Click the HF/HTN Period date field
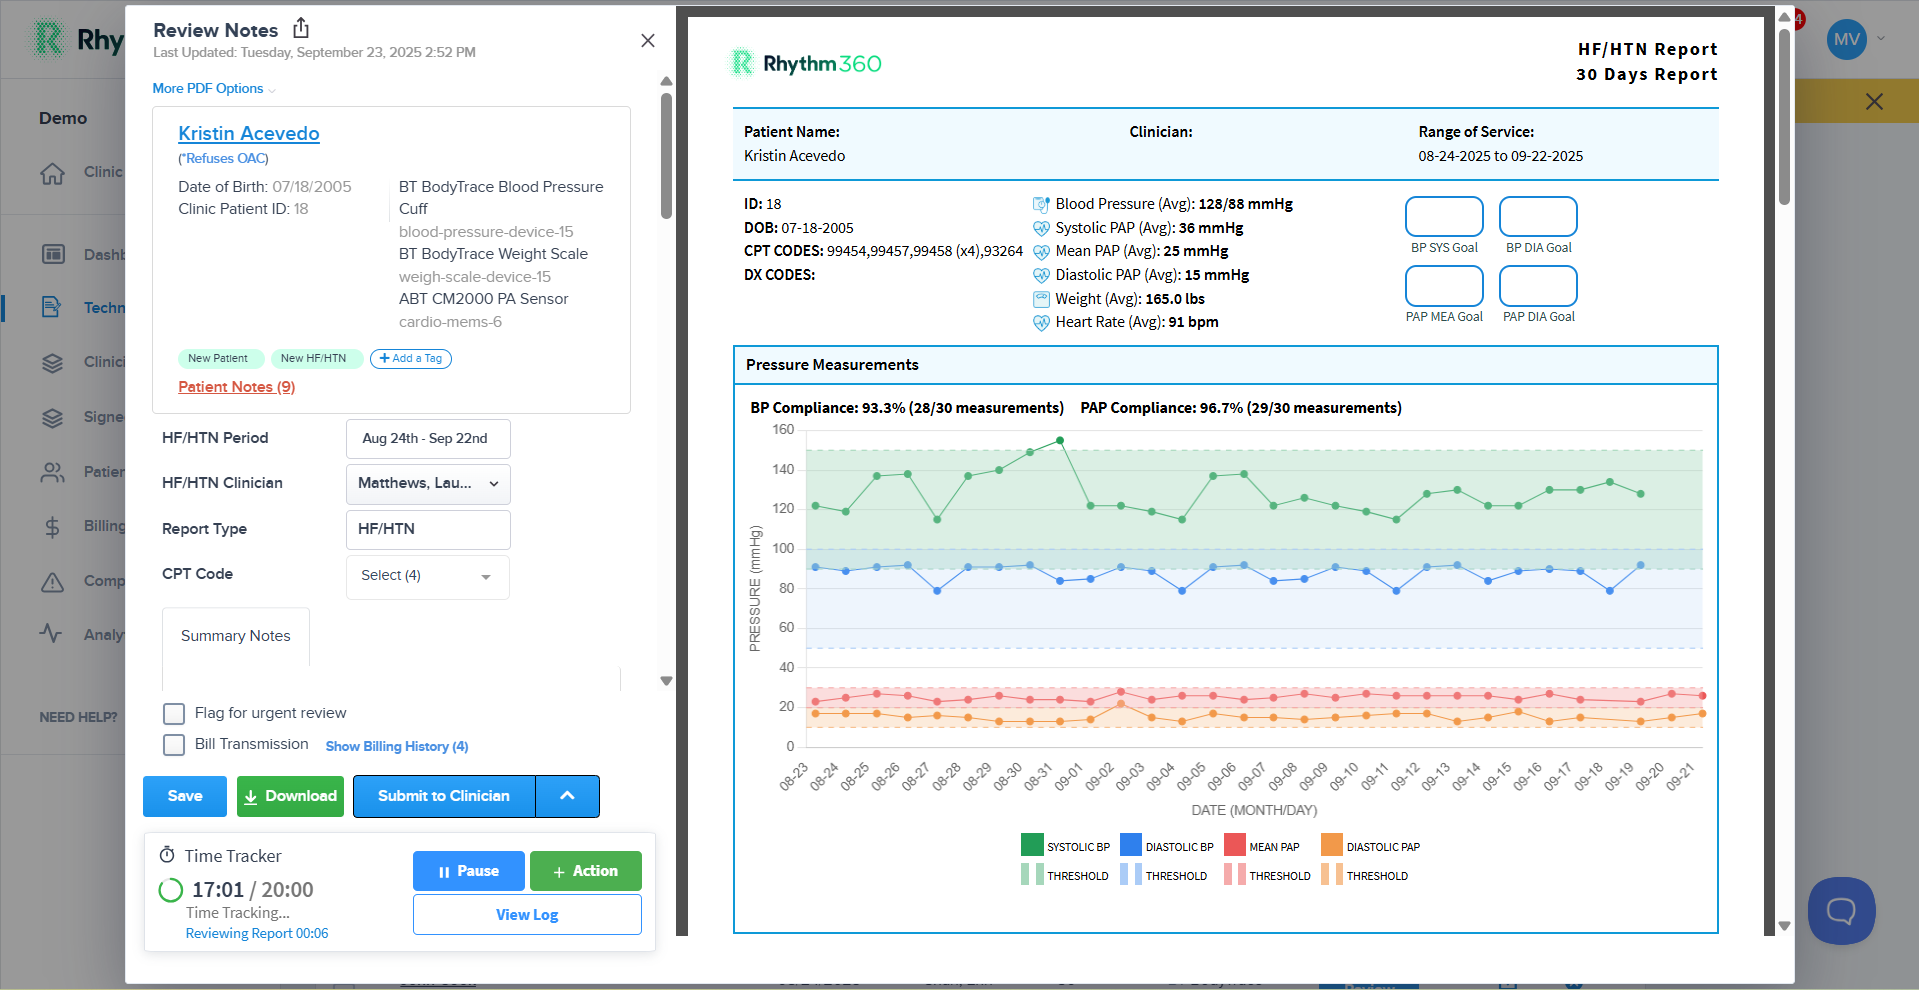 [x=428, y=438]
